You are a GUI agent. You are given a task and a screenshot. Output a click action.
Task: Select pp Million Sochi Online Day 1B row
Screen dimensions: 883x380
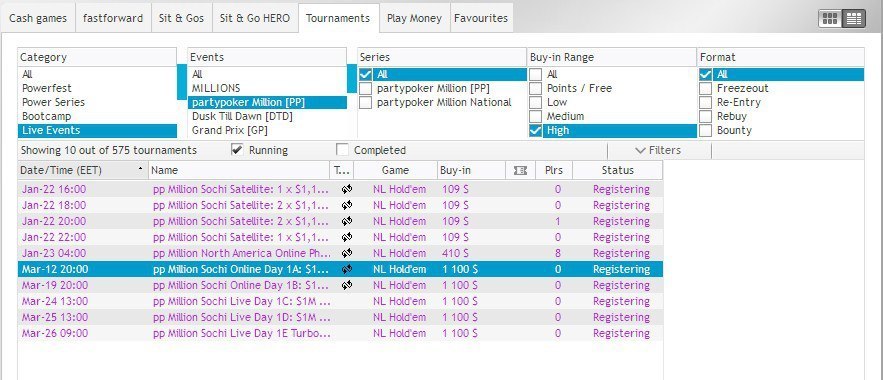coord(340,285)
